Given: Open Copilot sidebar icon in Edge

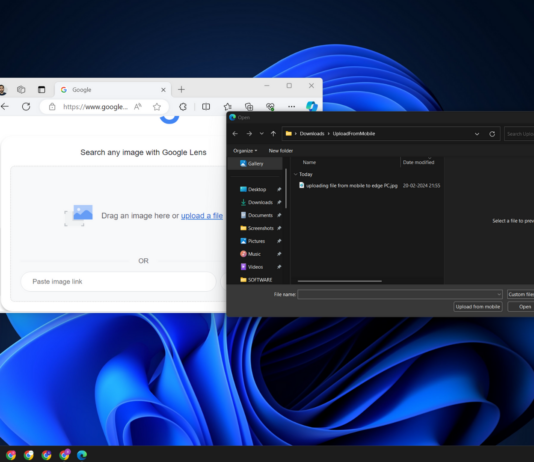Looking at the screenshot, I should (x=312, y=106).
